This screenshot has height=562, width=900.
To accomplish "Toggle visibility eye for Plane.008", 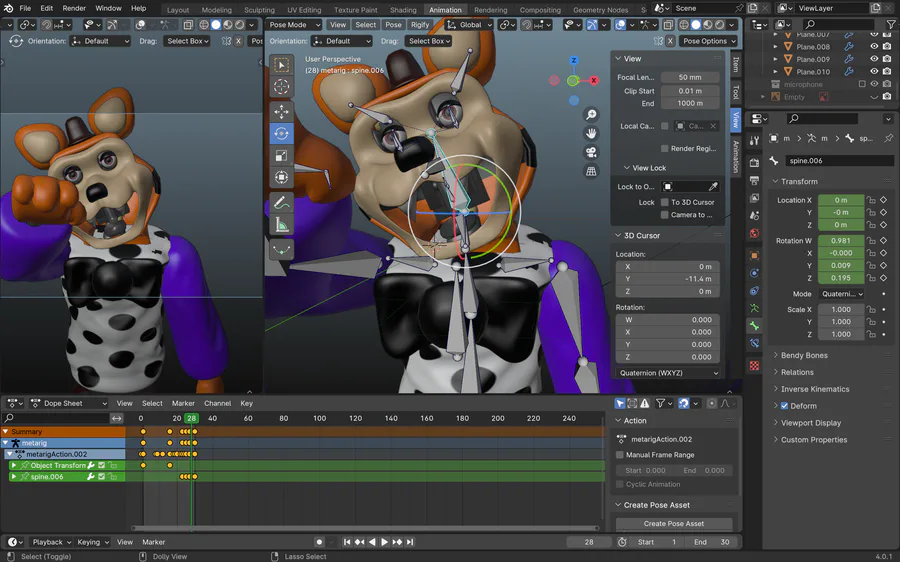I will click(874, 46).
